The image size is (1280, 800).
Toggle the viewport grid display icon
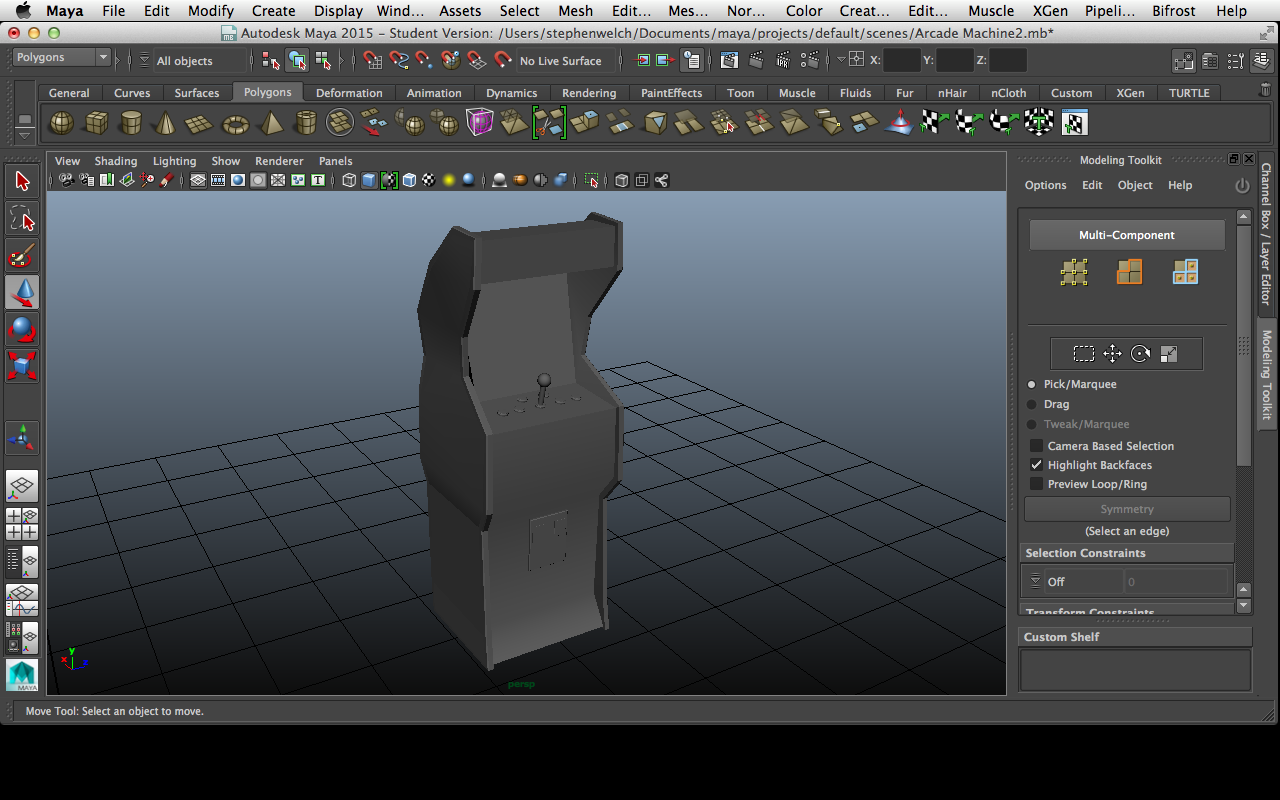click(198, 181)
